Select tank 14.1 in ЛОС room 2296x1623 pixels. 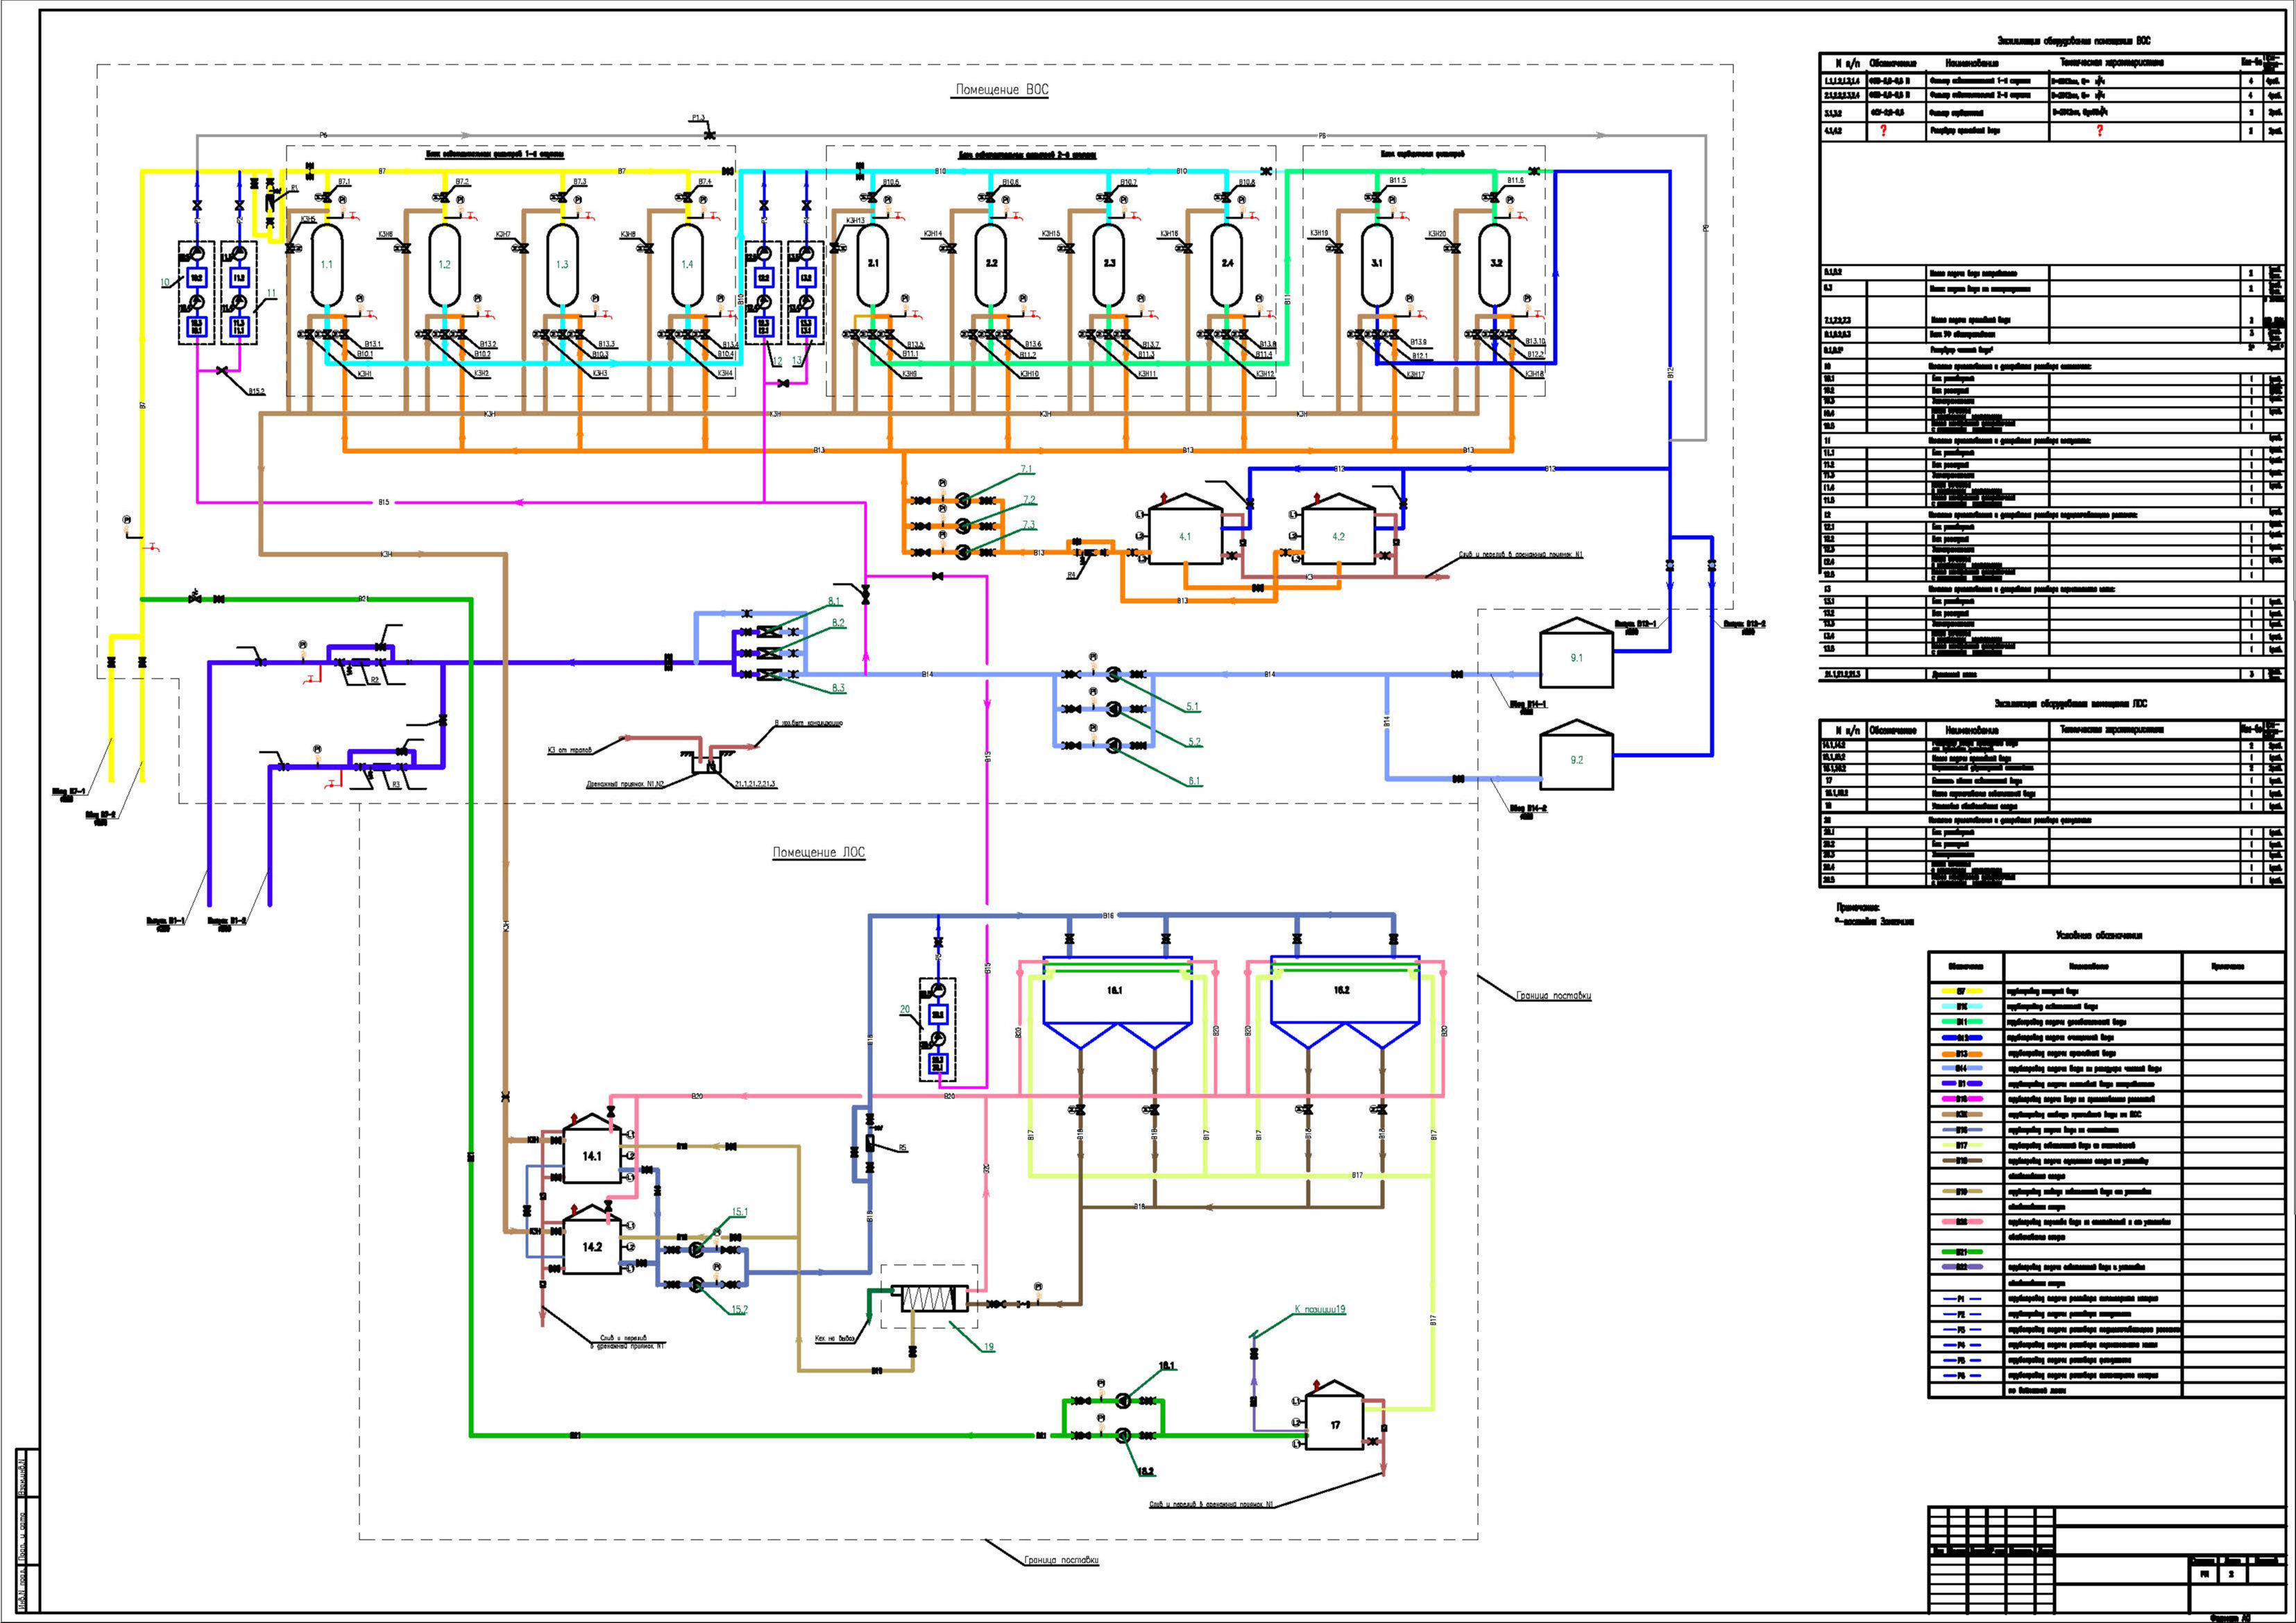[x=592, y=1149]
